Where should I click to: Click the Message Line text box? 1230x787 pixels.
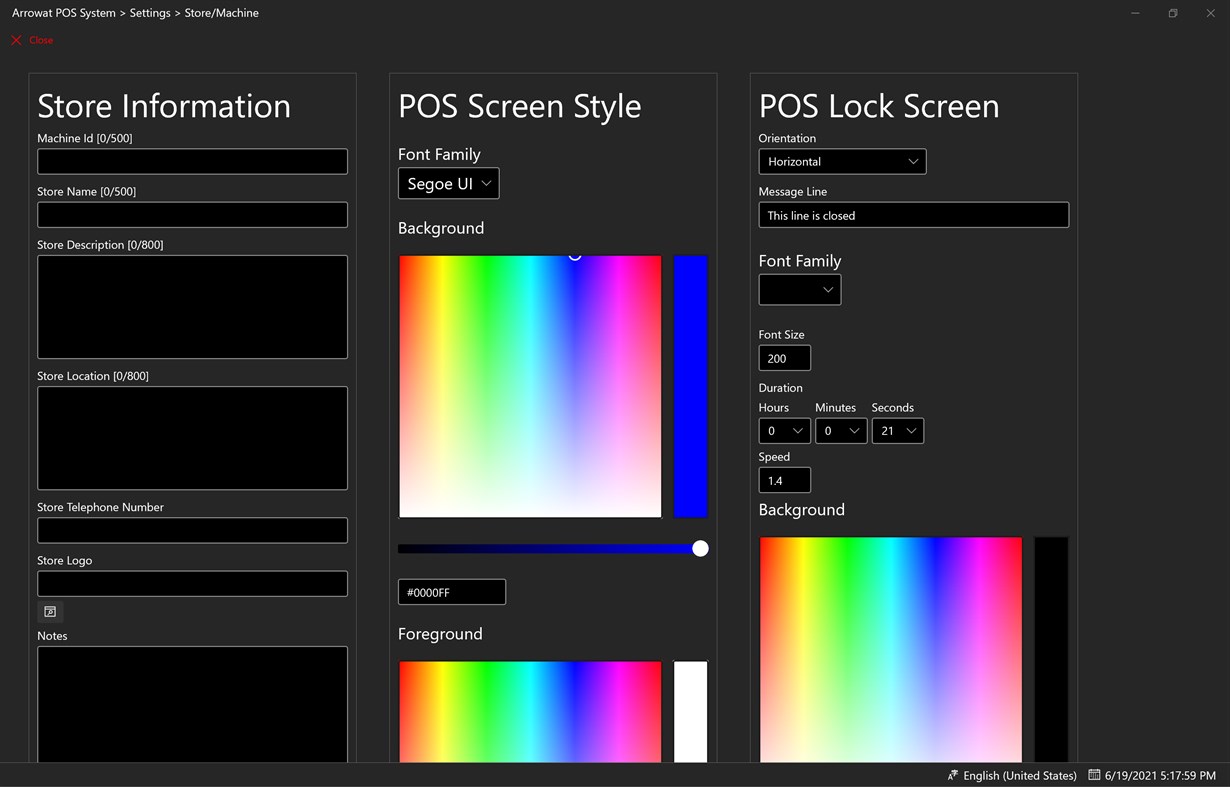click(913, 214)
